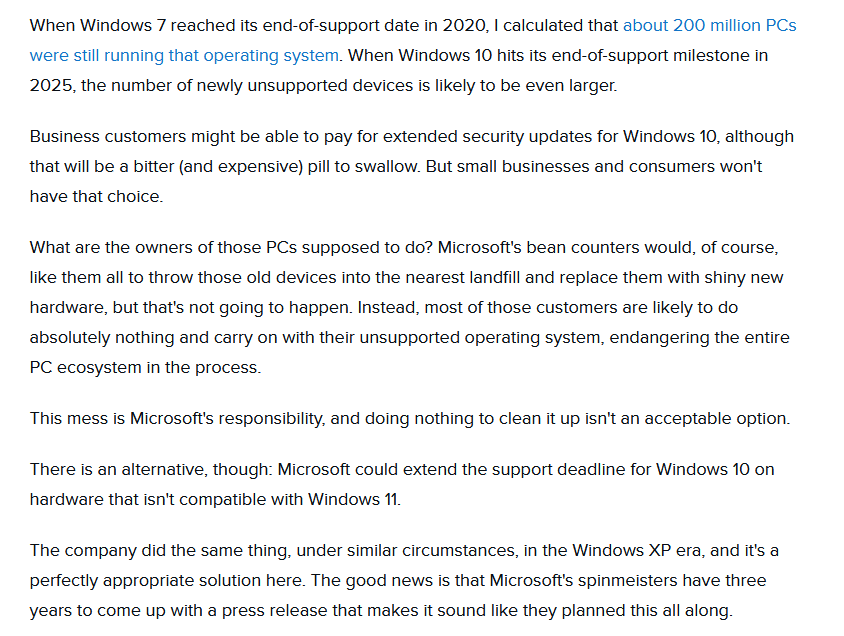This screenshot has width=844, height=636.
Task: Open the "about 200 million PCs" link
Action: (x=709, y=25)
